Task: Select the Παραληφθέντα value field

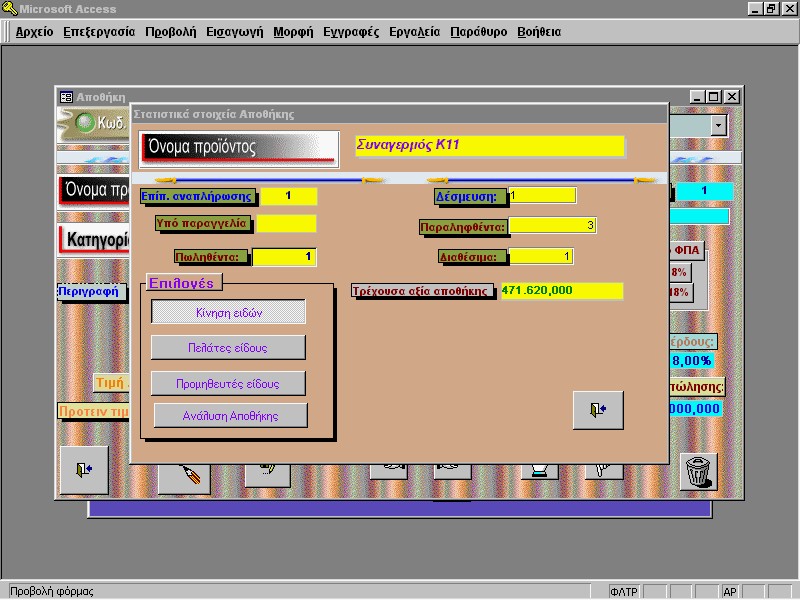Action: 552,226
